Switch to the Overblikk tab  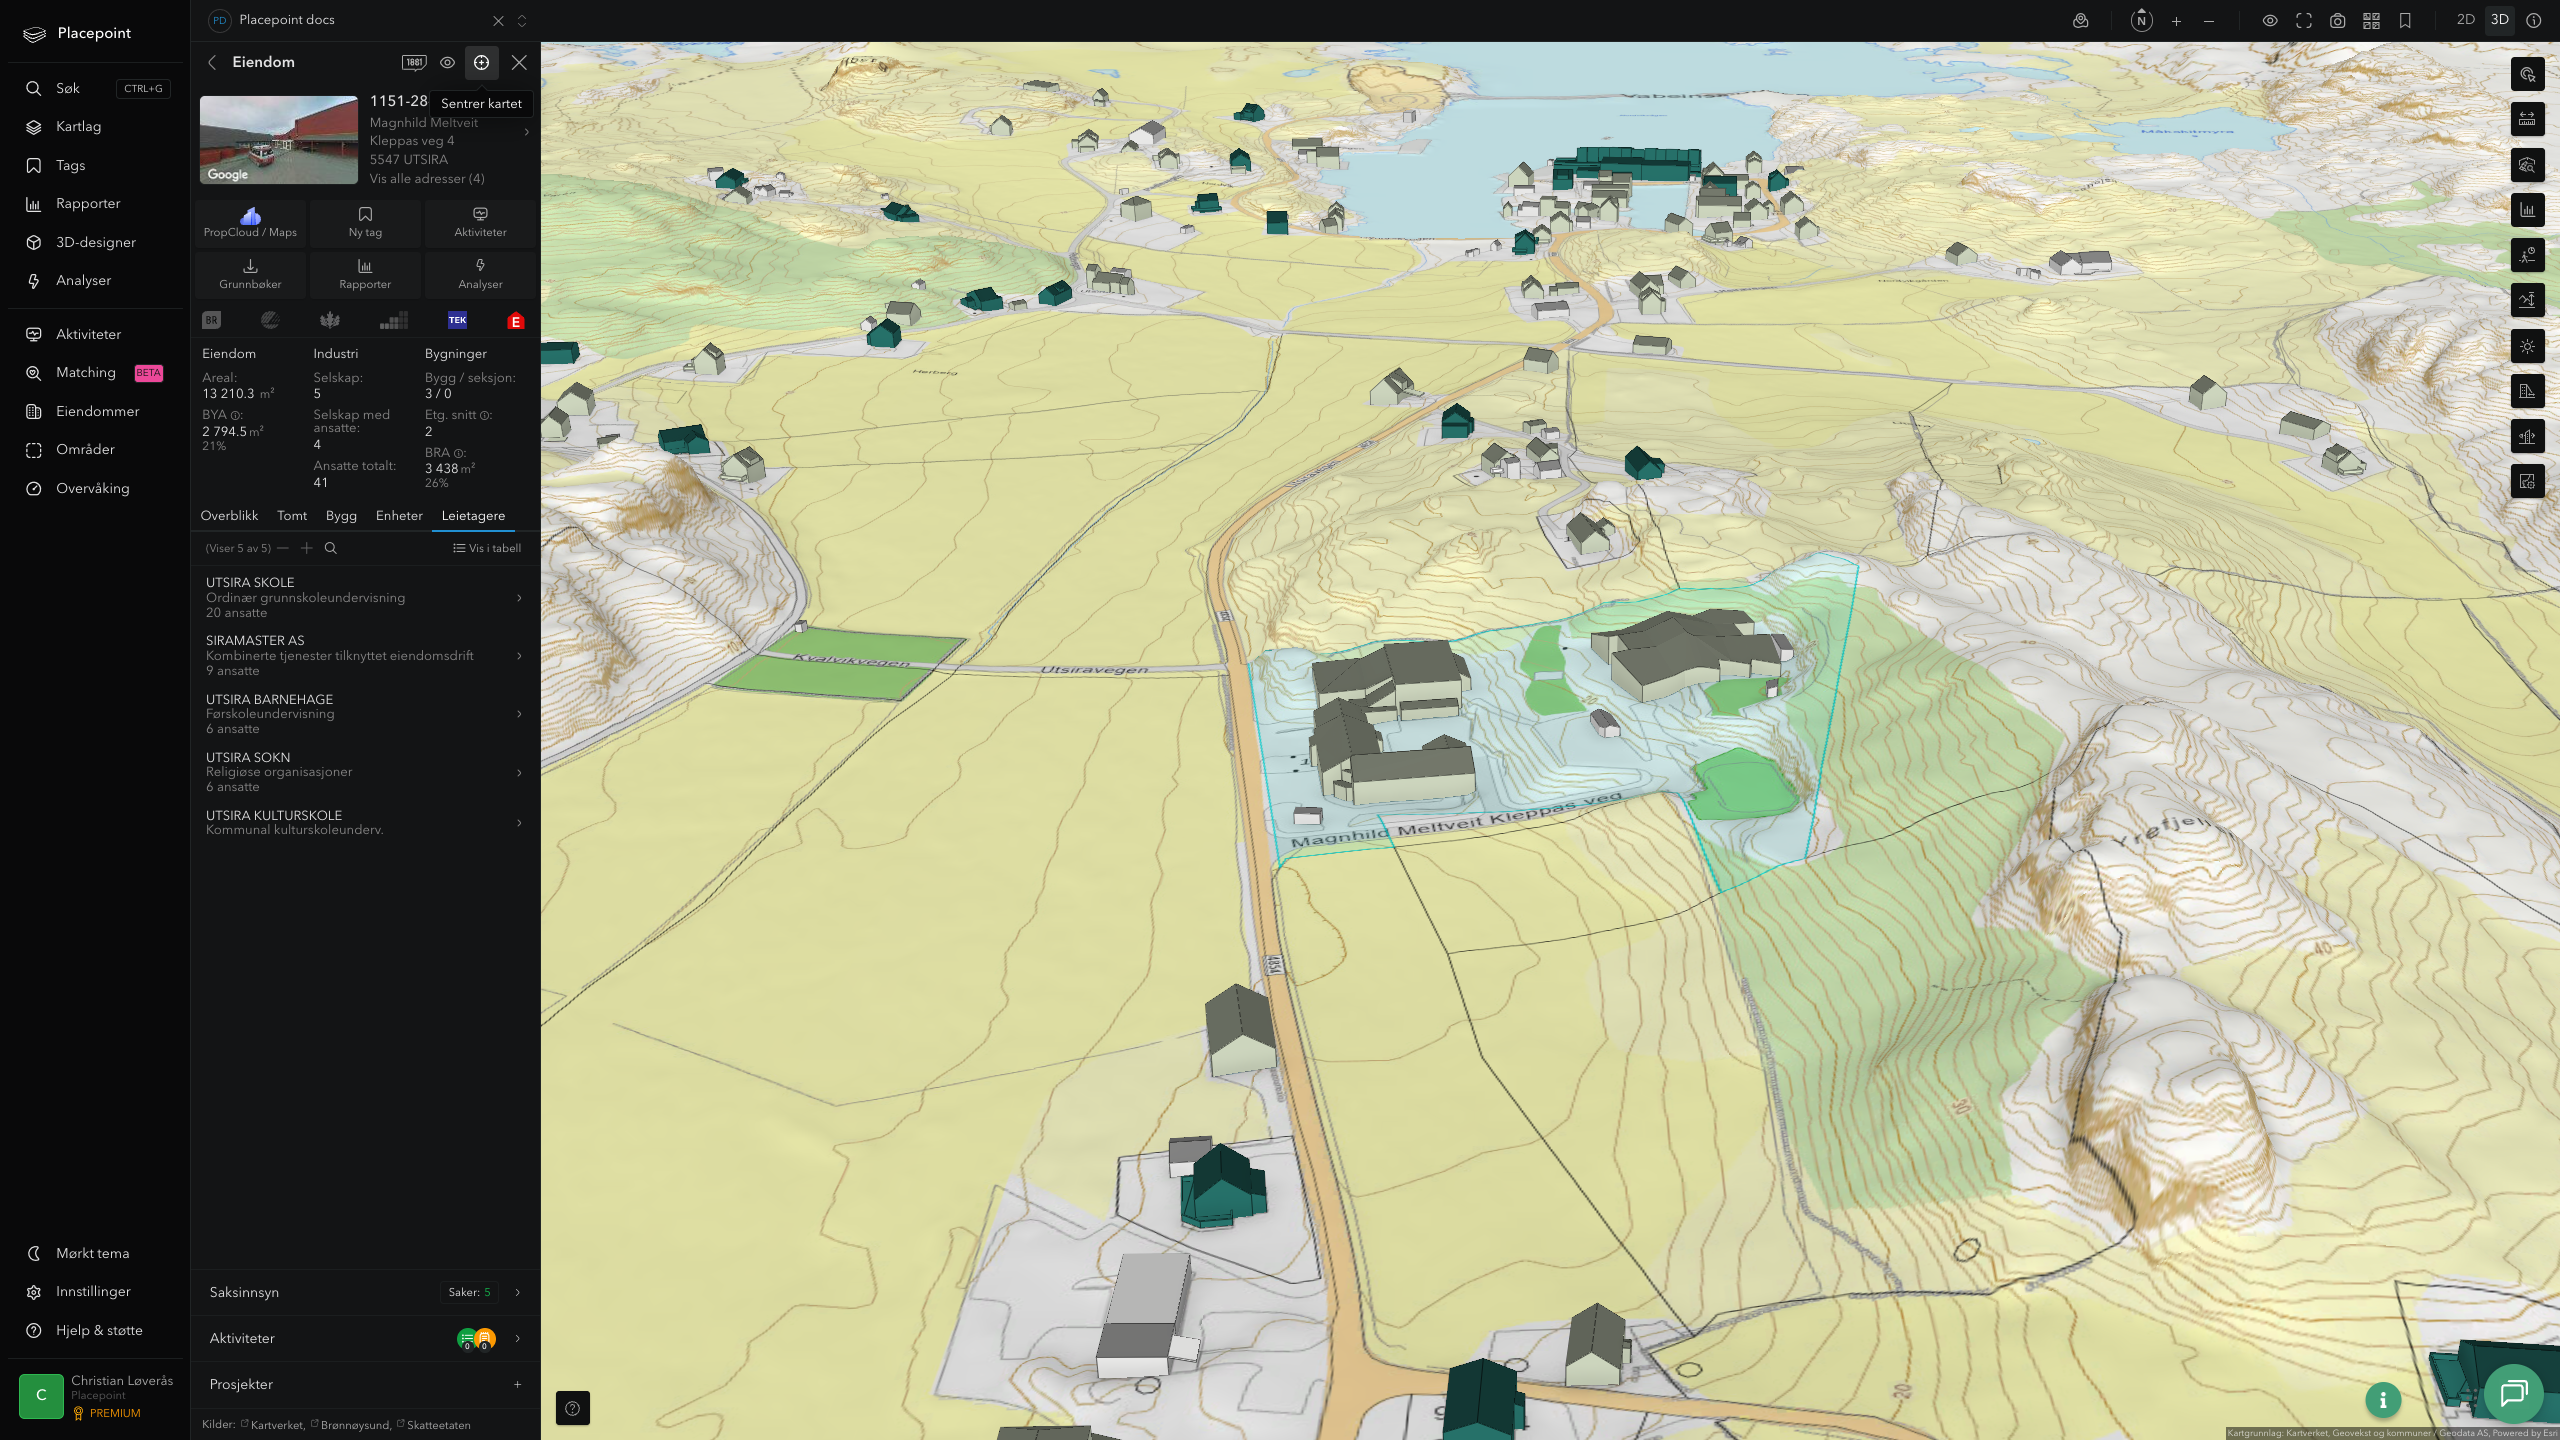pos(229,516)
